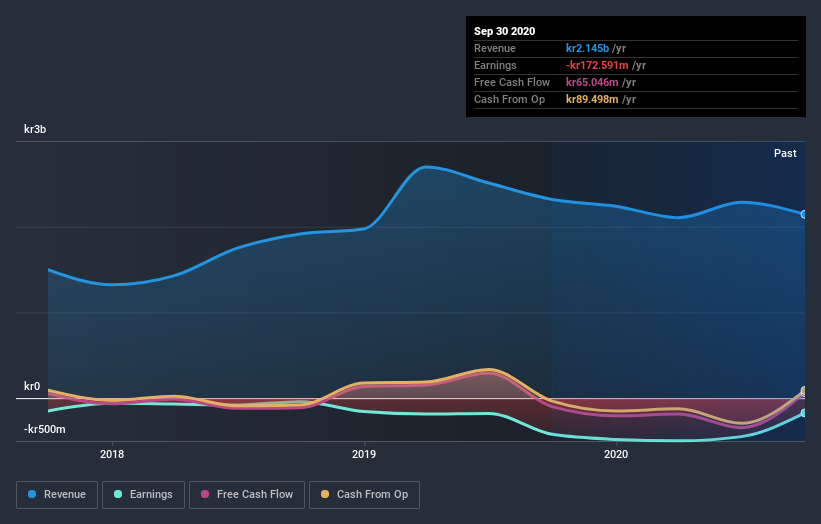Click the kr3b y-axis label
Screen dimensions: 821x524
35,129
